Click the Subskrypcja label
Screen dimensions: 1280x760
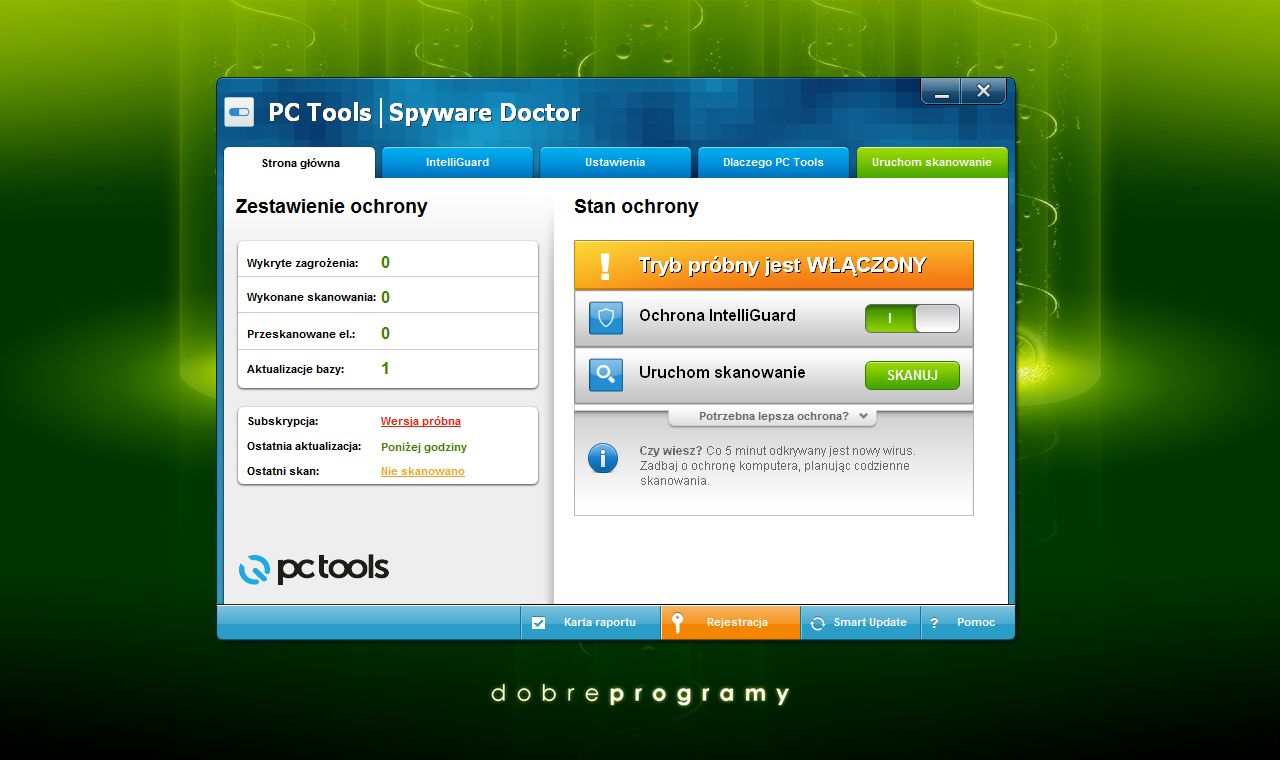tap(282, 421)
